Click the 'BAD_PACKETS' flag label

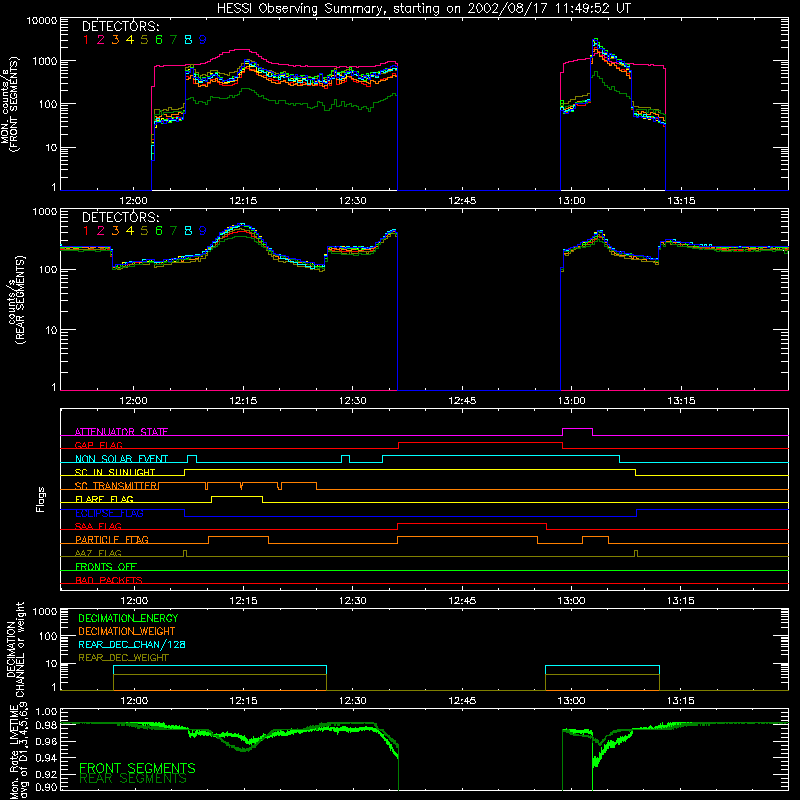point(109,581)
